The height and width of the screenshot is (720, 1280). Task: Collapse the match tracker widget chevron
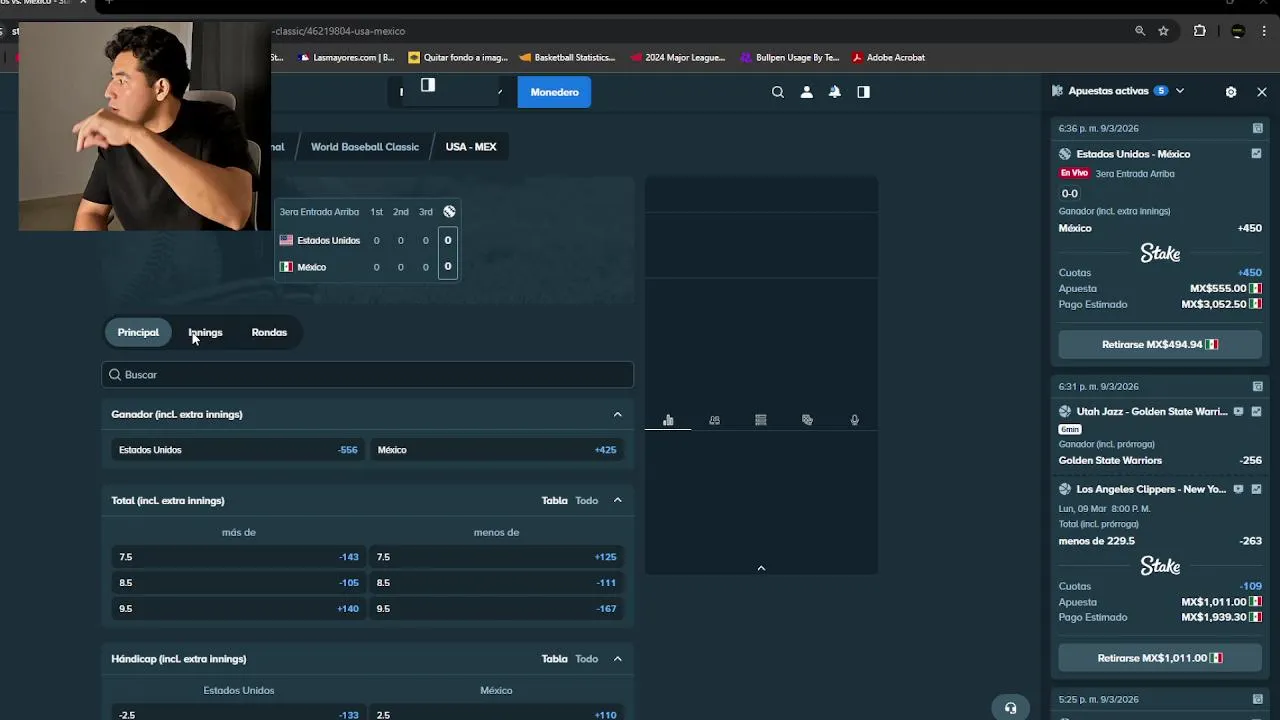(x=761, y=568)
